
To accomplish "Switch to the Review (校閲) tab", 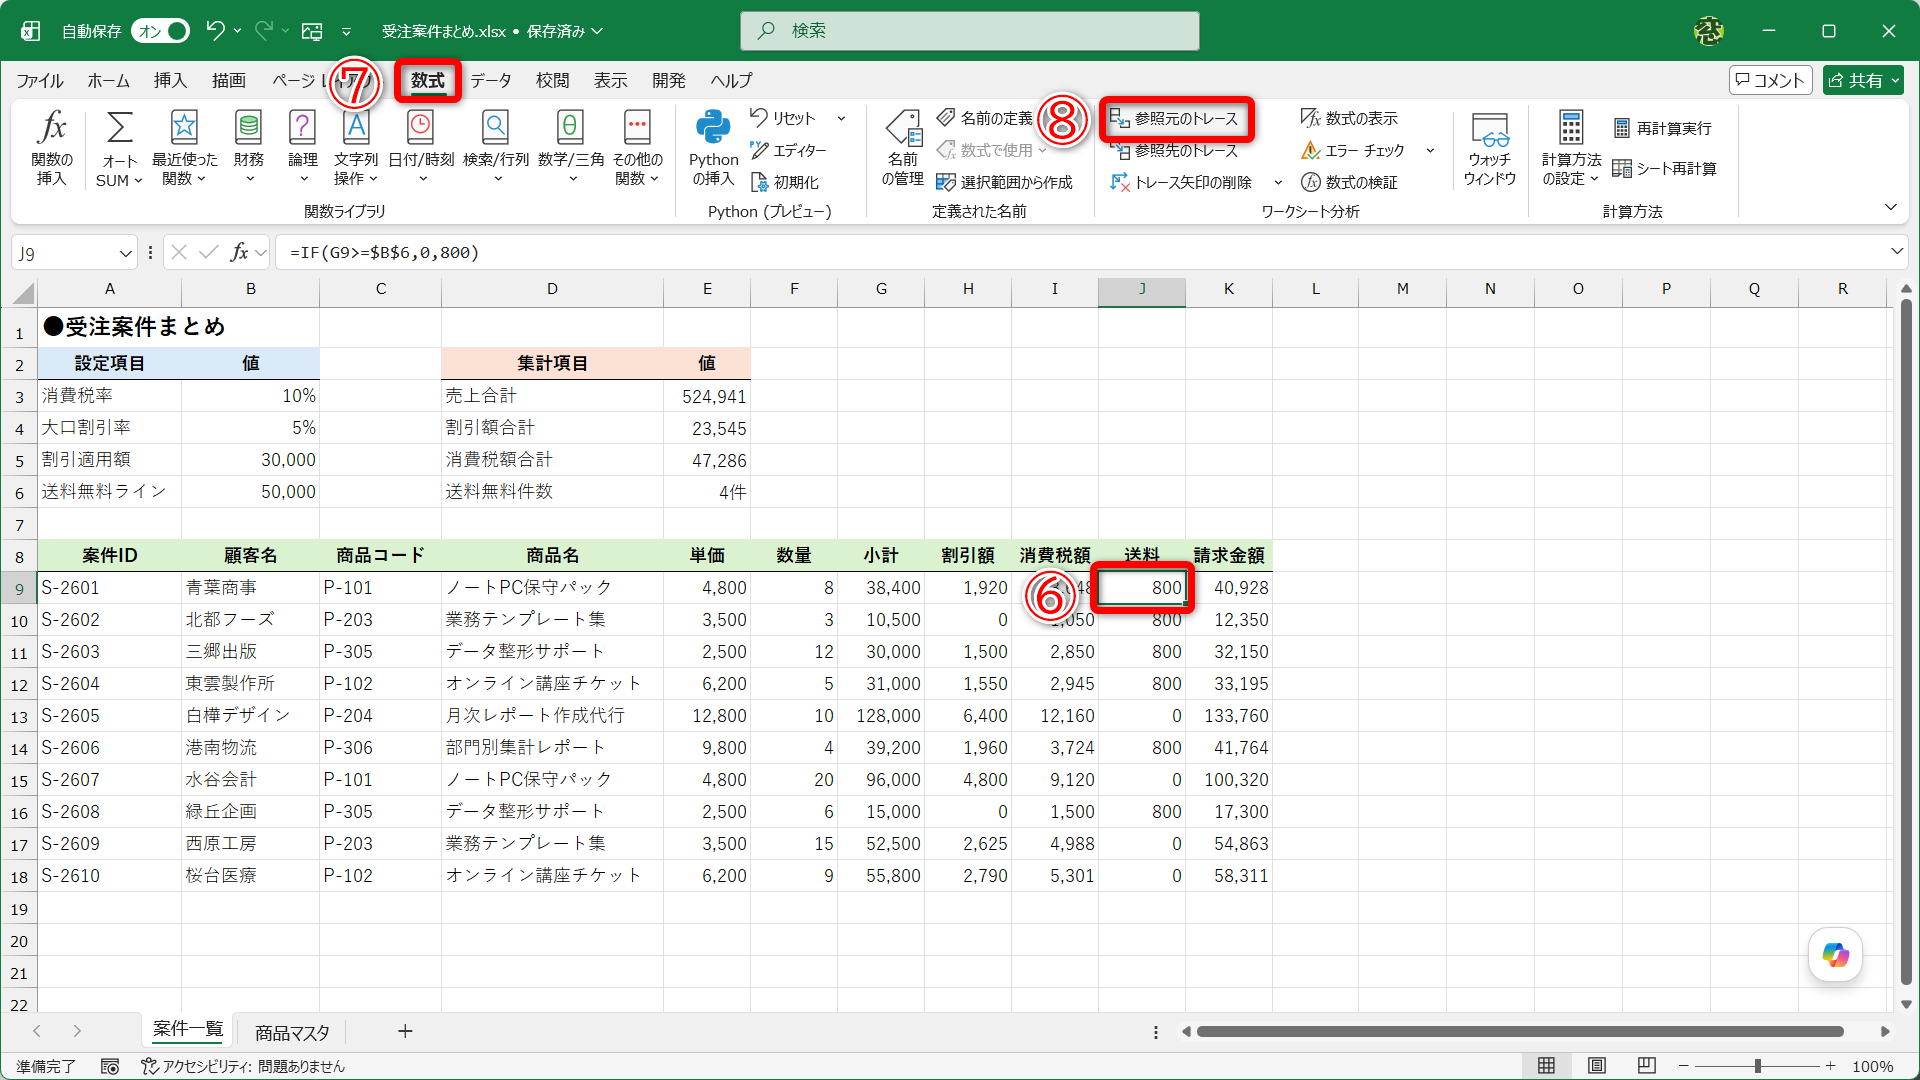I will [x=552, y=80].
